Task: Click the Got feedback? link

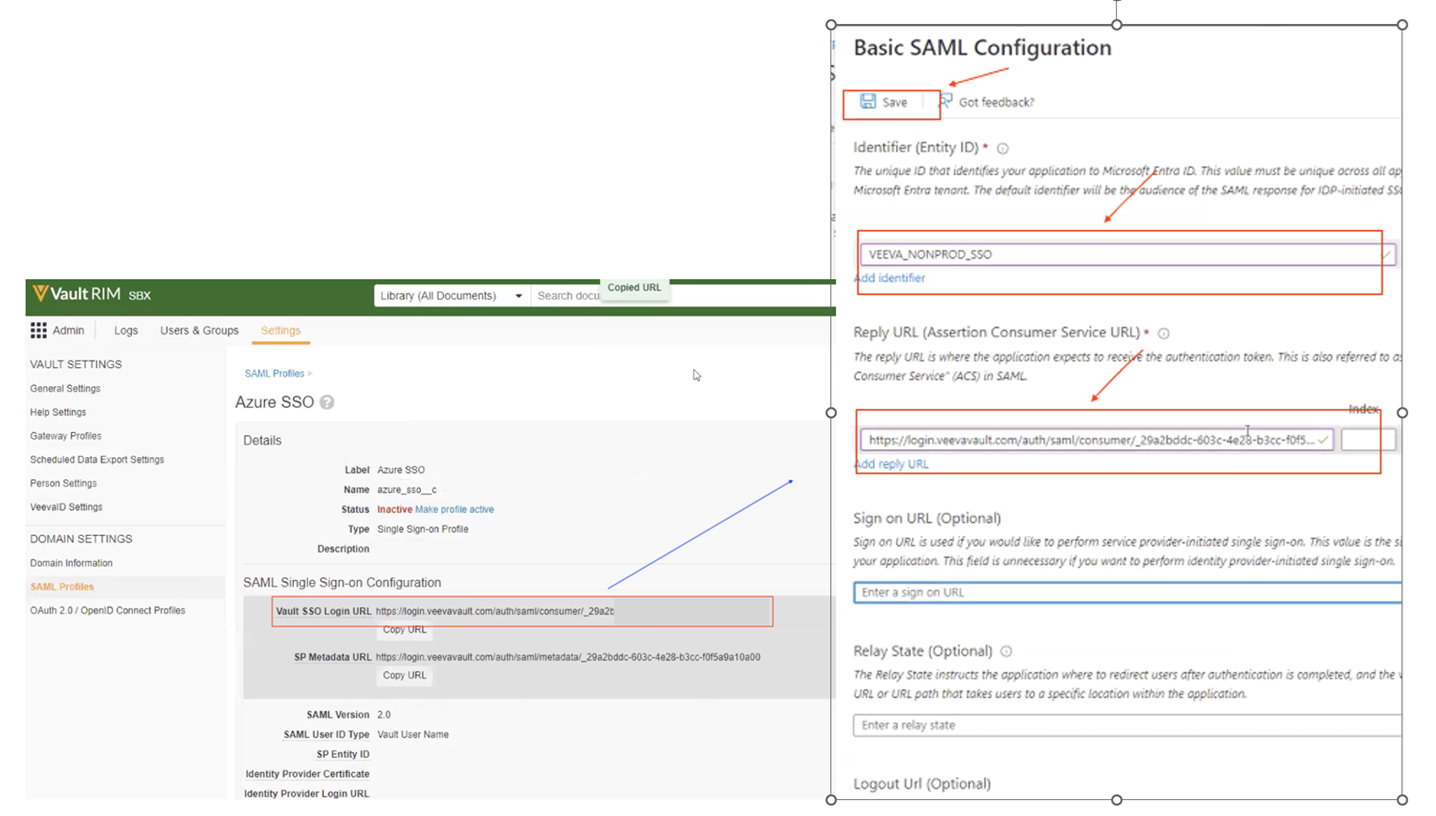Action: 996,102
